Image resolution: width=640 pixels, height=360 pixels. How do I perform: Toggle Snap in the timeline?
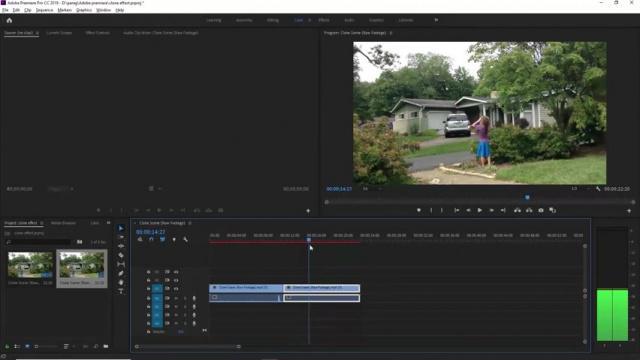coord(151,240)
